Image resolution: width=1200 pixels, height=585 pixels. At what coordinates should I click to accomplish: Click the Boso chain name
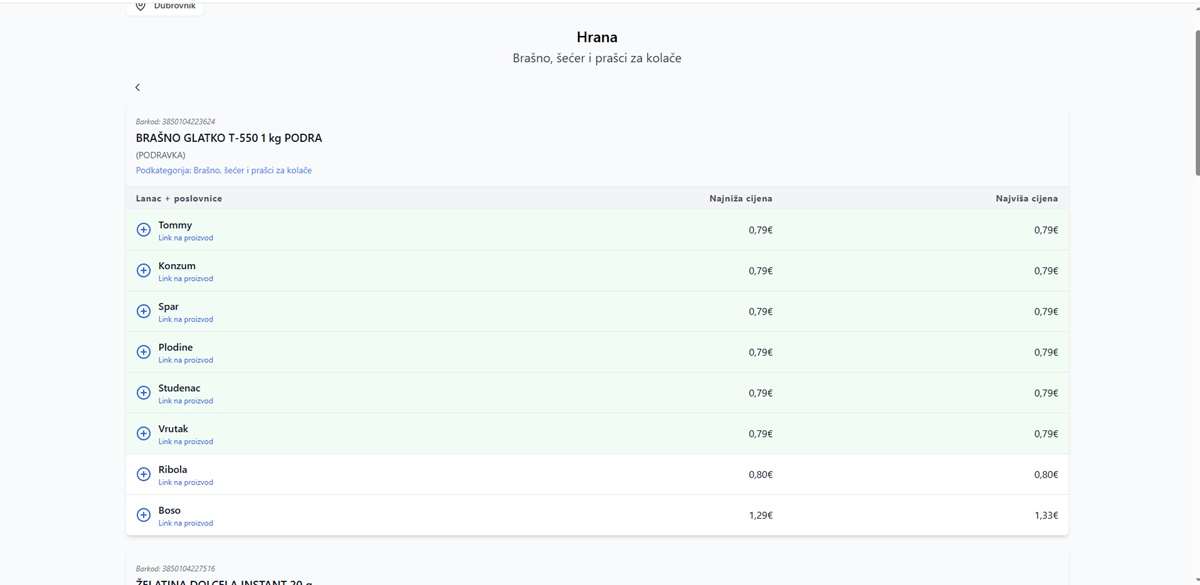coord(169,510)
